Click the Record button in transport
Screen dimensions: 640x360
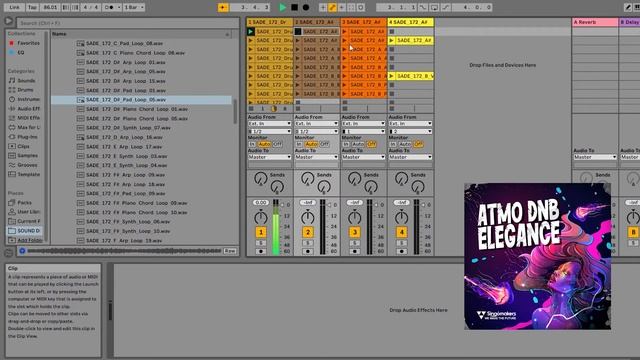click(305, 7)
